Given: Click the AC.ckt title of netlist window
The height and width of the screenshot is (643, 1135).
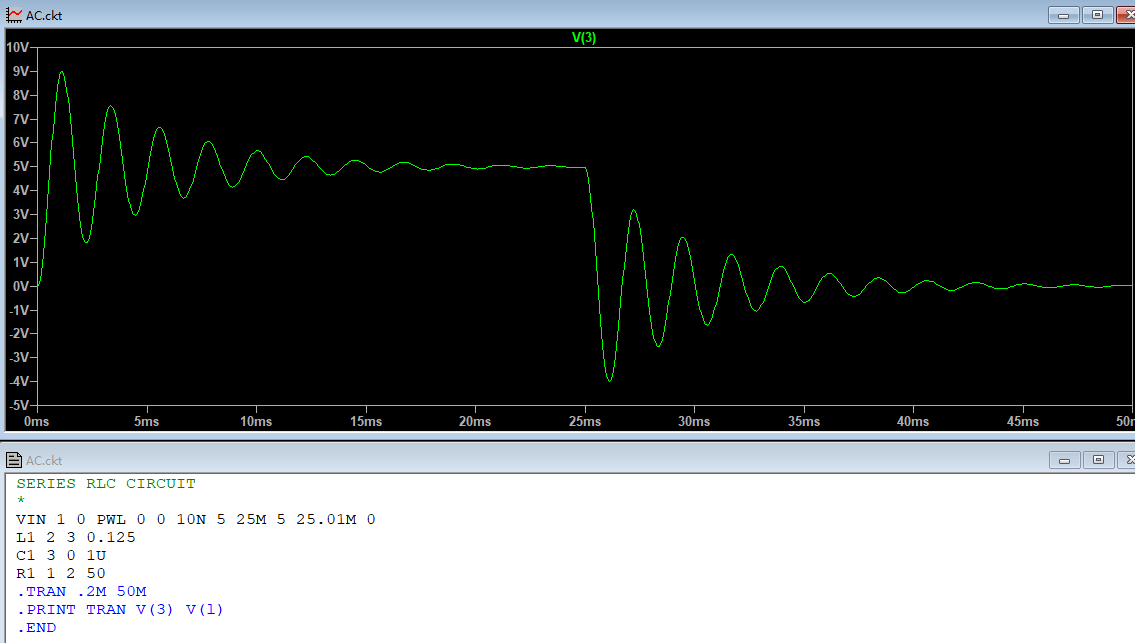Looking at the screenshot, I should tap(44, 461).
